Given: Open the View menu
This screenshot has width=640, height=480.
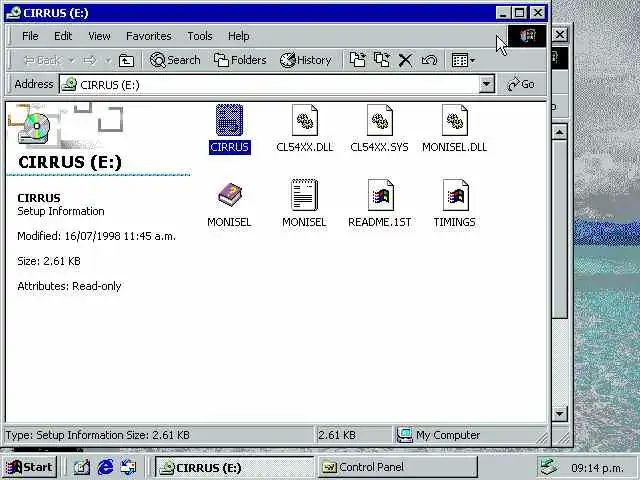Looking at the screenshot, I should [99, 36].
